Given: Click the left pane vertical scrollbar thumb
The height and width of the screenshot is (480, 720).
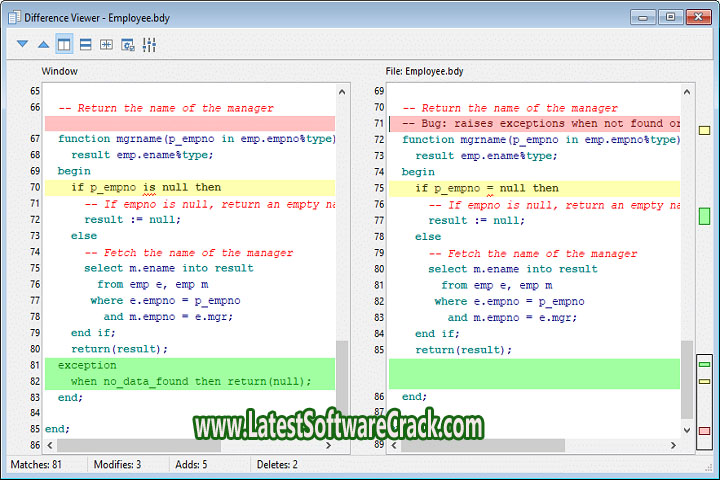Looking at the screenshot, I should pos(342,379).
